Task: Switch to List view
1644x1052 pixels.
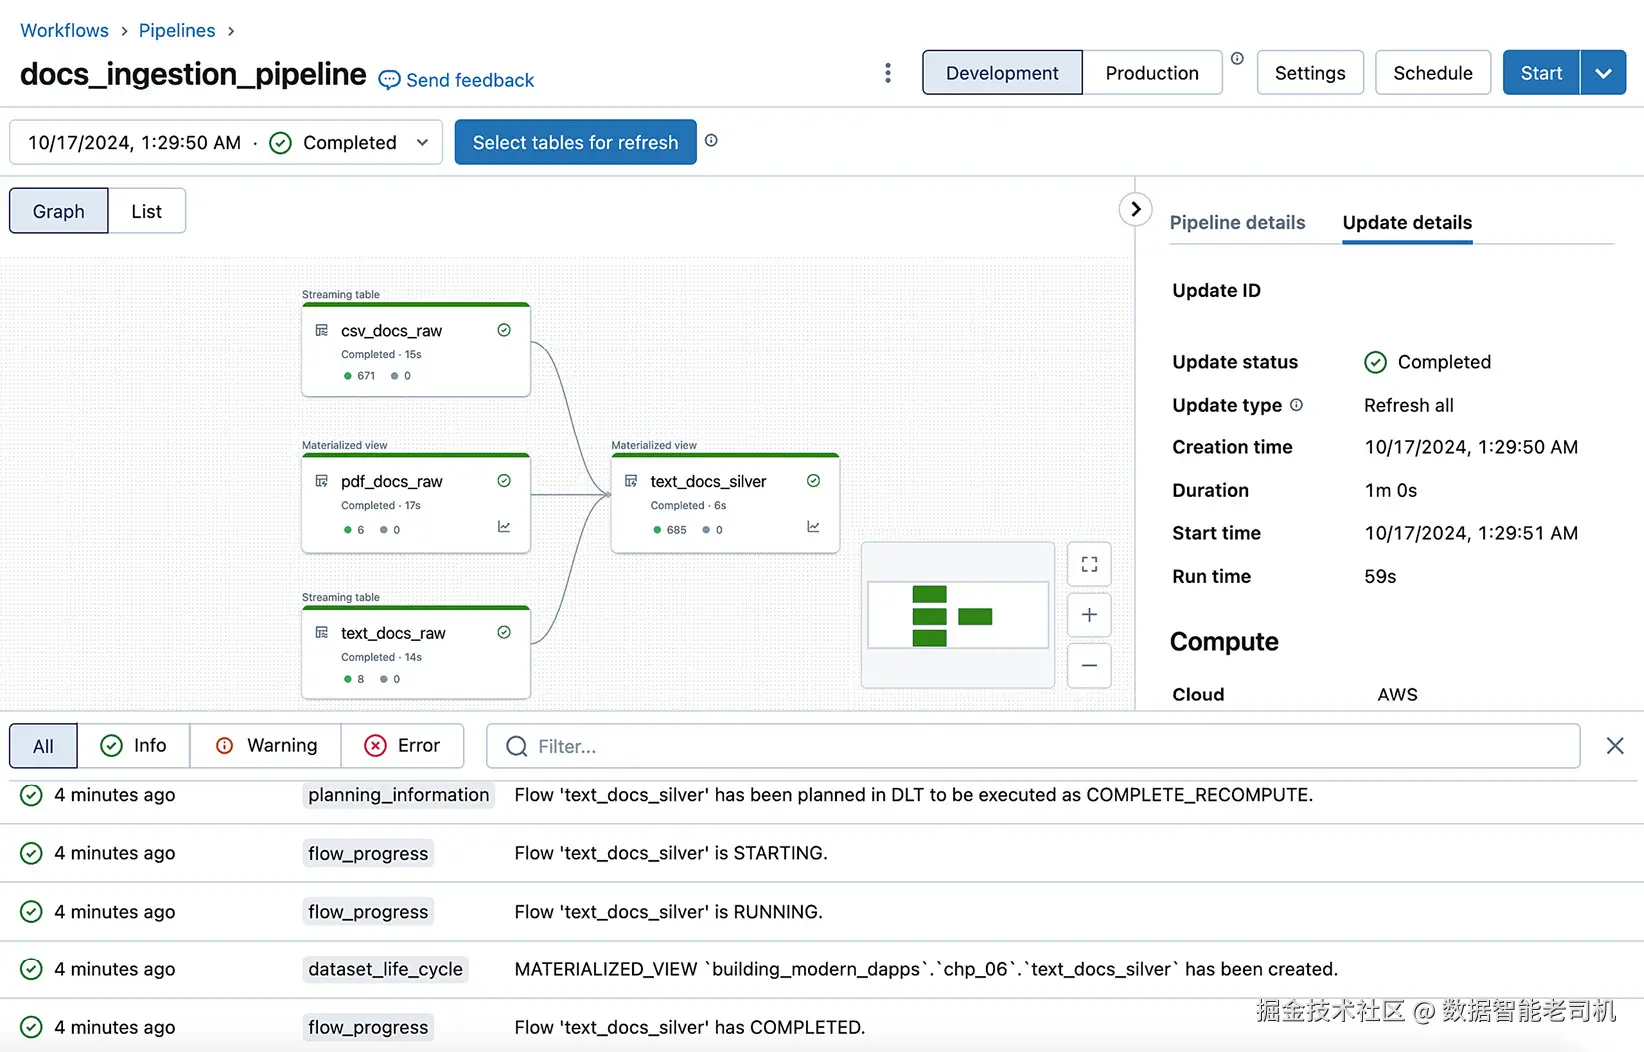Action: pos(146,211)
